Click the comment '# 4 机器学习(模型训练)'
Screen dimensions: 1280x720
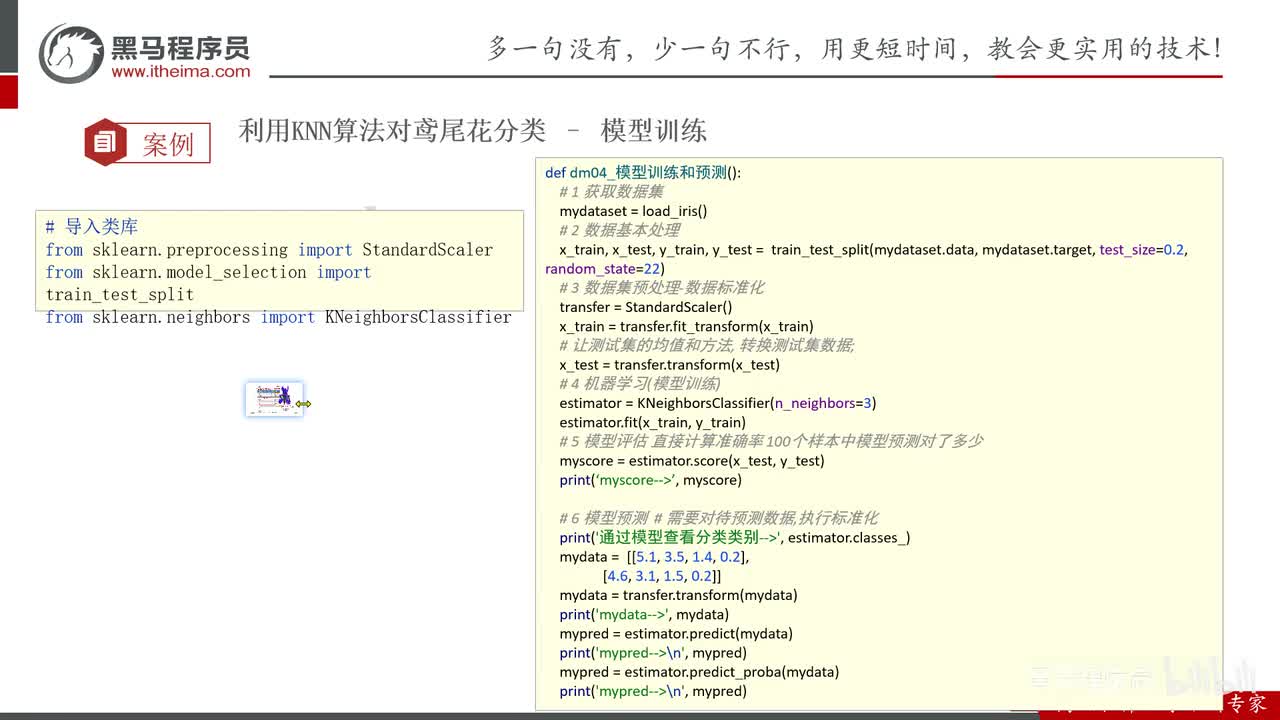coord(640,384)
